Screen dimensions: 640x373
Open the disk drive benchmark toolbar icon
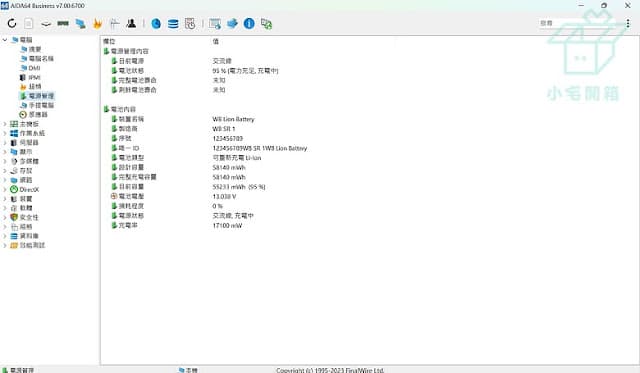[46, 24]
